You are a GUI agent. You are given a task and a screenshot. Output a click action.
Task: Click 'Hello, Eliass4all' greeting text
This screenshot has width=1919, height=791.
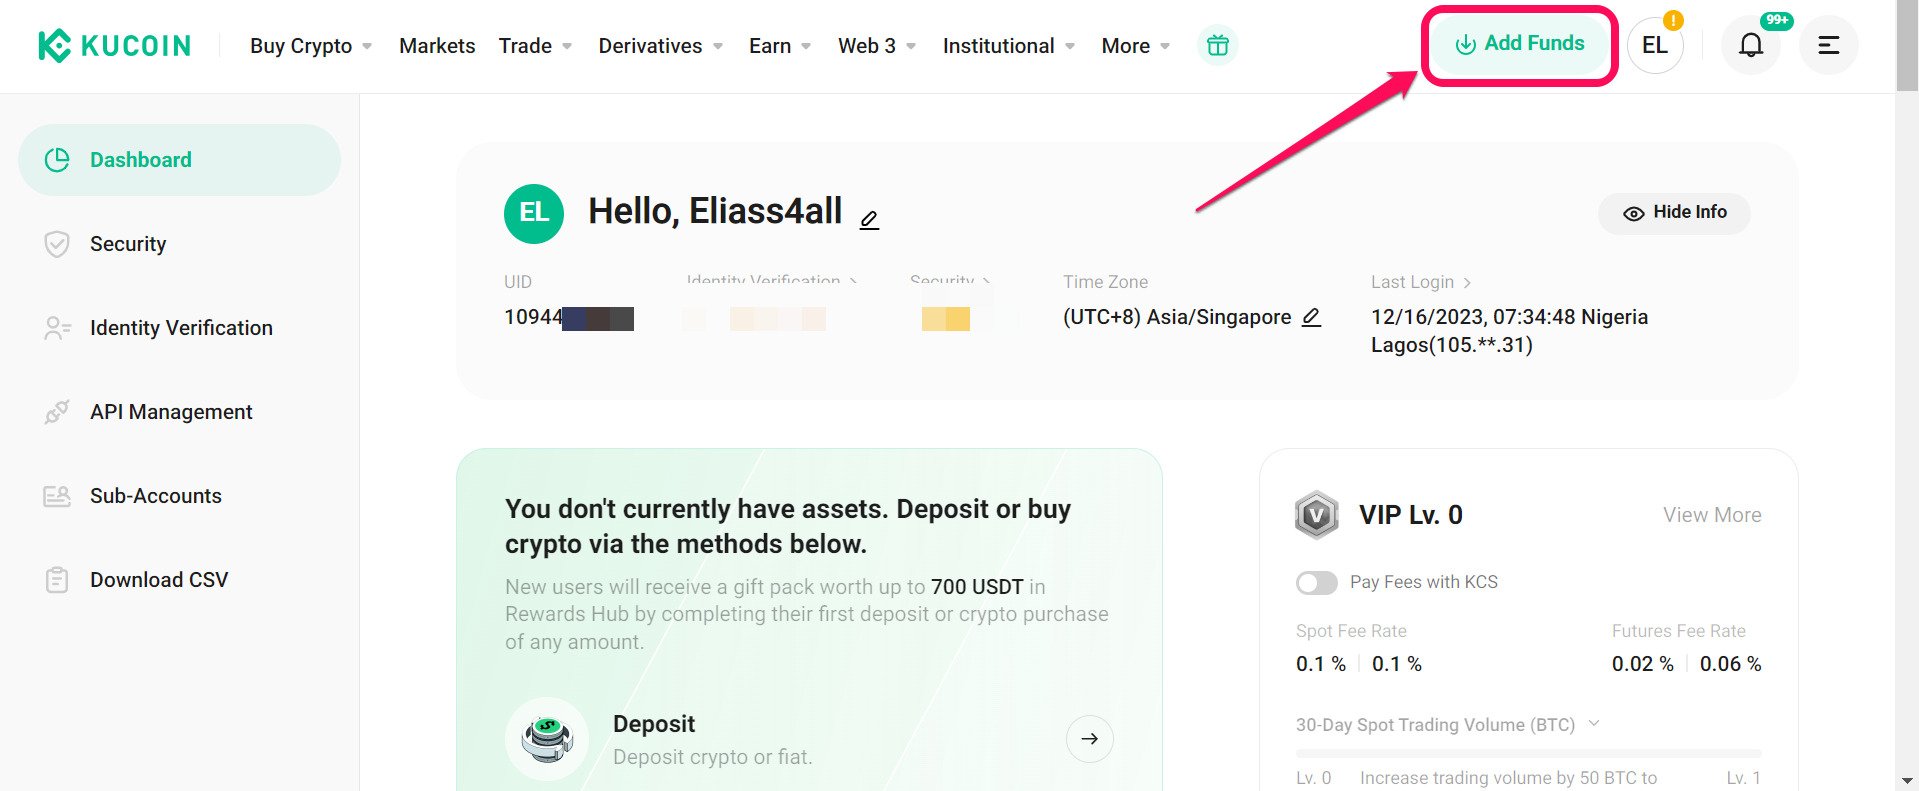click(x=715, y=212)
